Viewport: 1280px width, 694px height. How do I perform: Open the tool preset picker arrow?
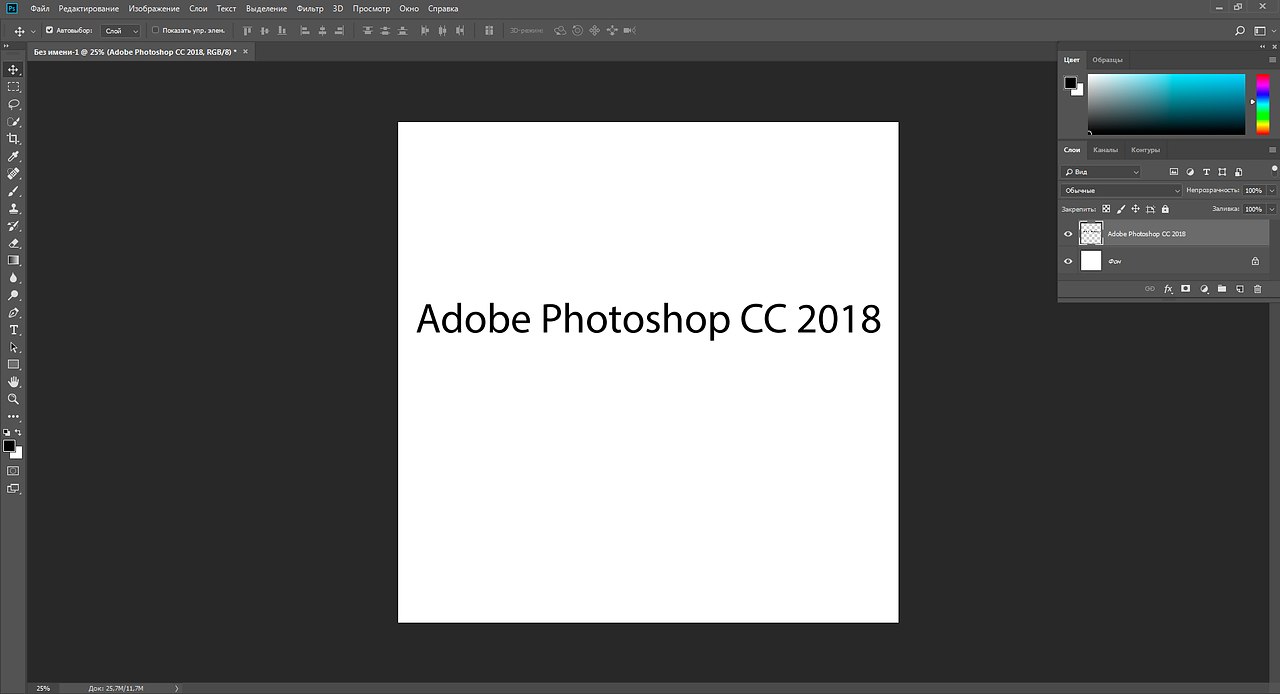[x=33, y=31]
